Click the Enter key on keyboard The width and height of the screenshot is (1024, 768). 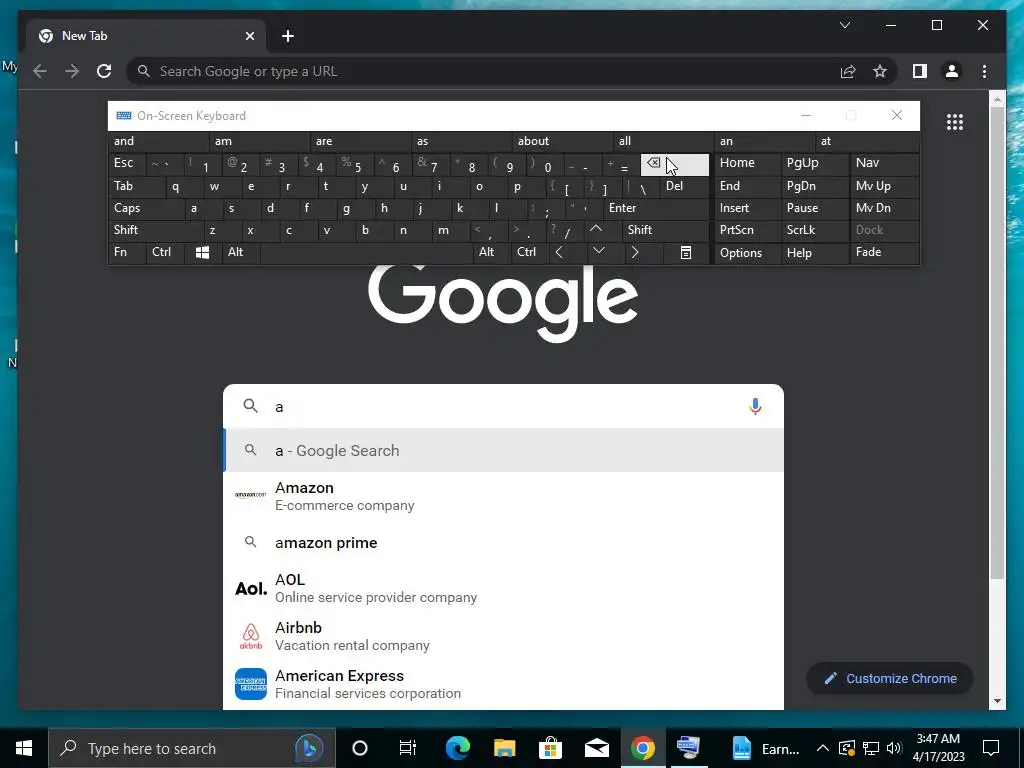[x=656, y=208]
